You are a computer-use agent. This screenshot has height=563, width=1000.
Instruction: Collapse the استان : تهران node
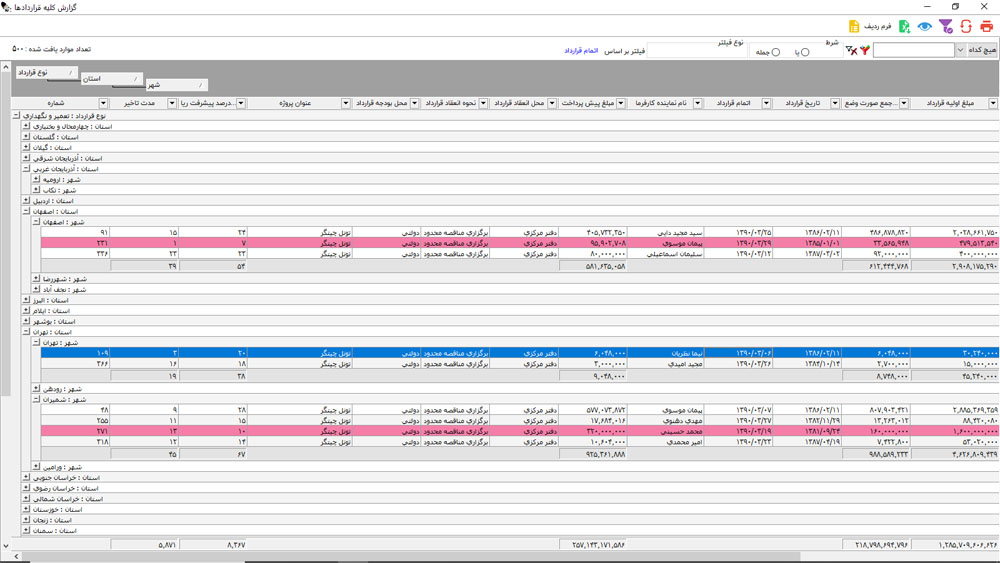[26, 332]
